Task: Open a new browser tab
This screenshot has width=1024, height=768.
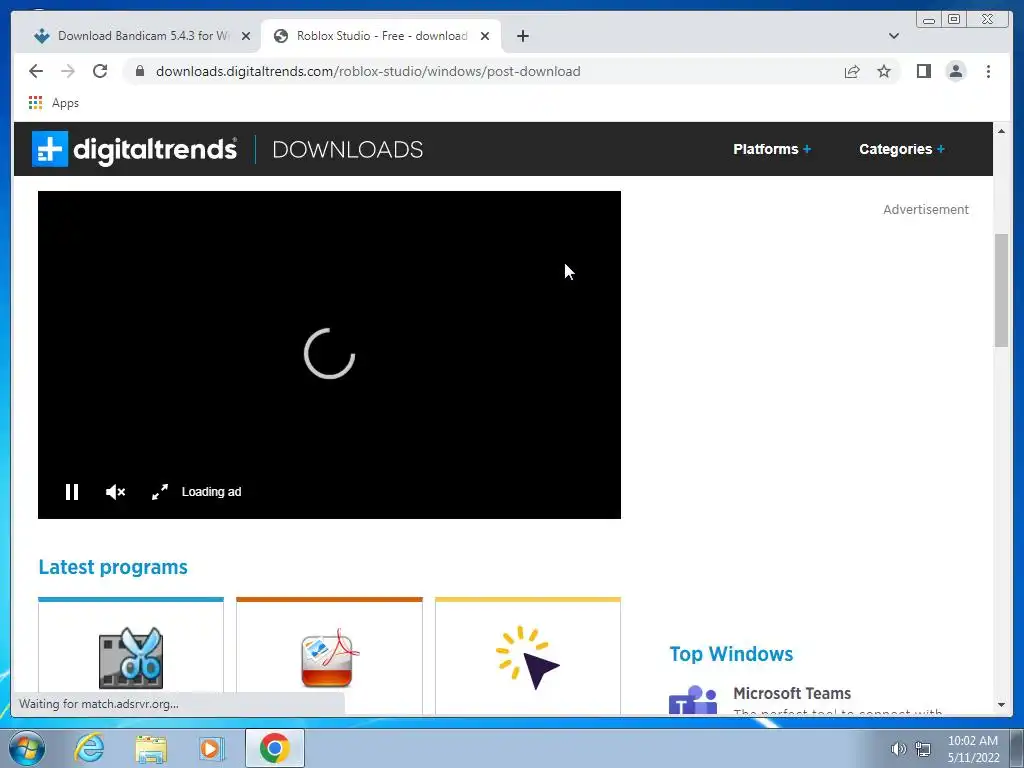Action: [x=522, y=36]
